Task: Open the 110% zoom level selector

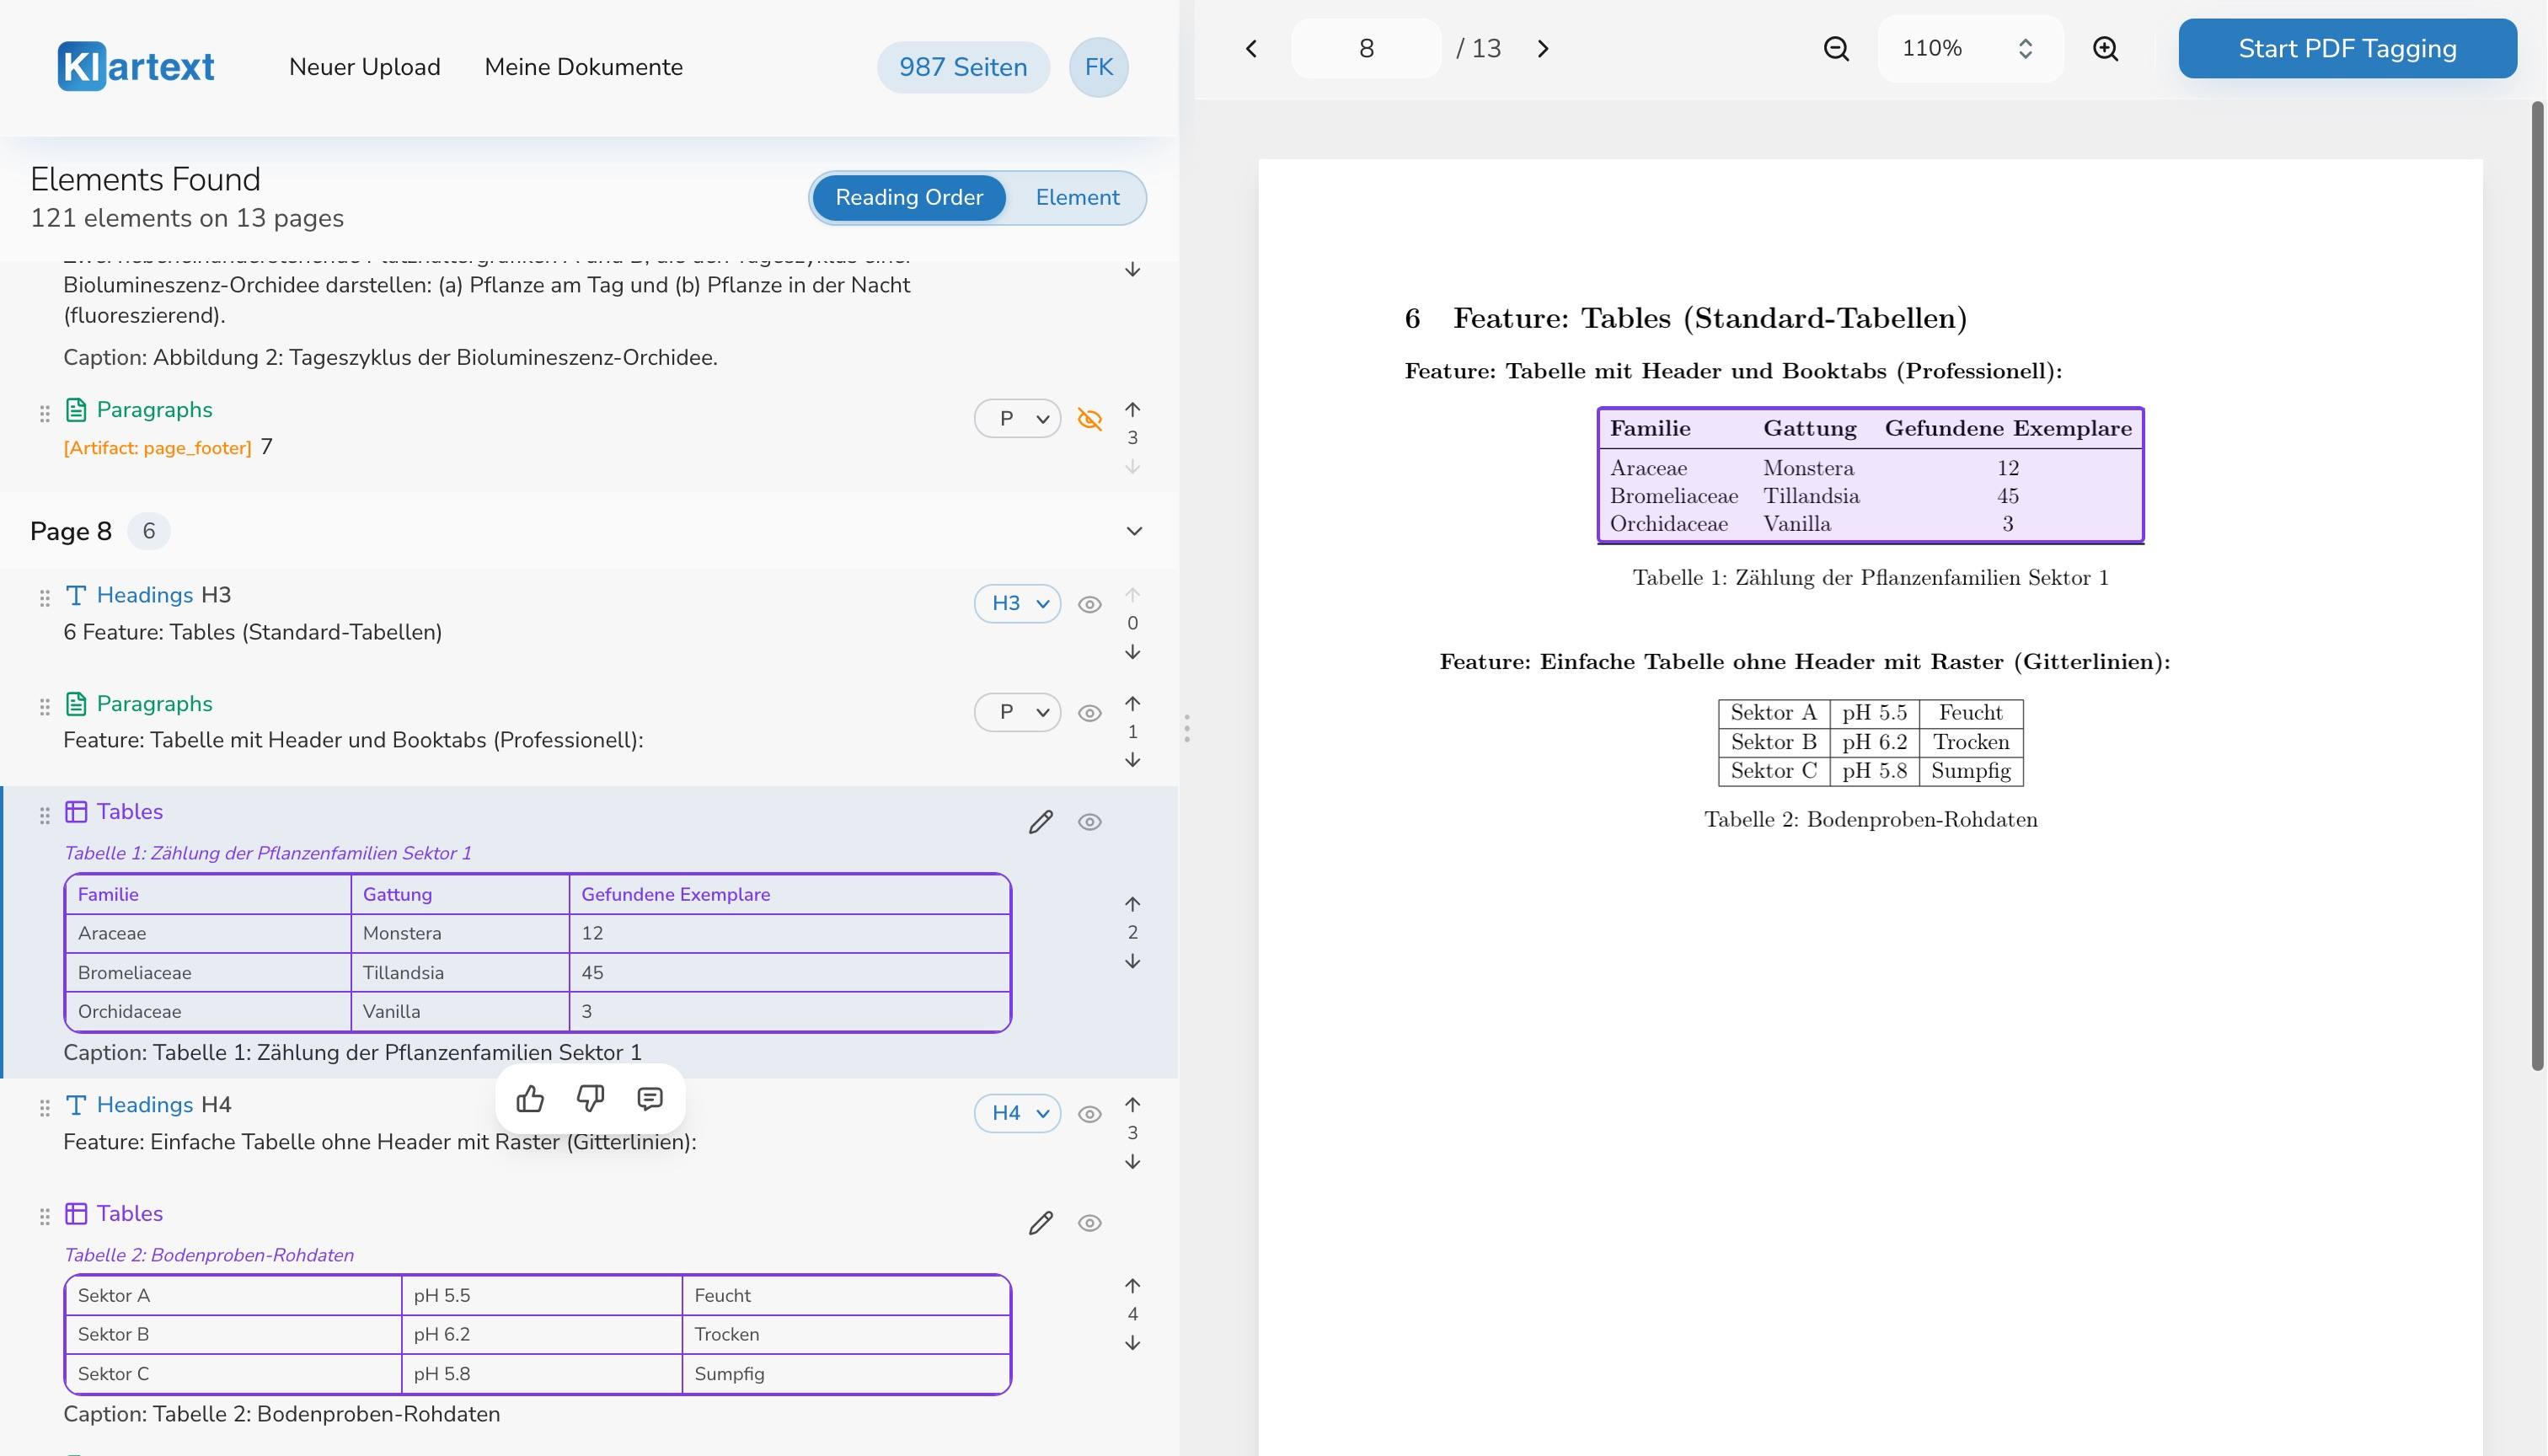Action: tap(1969, 48)
